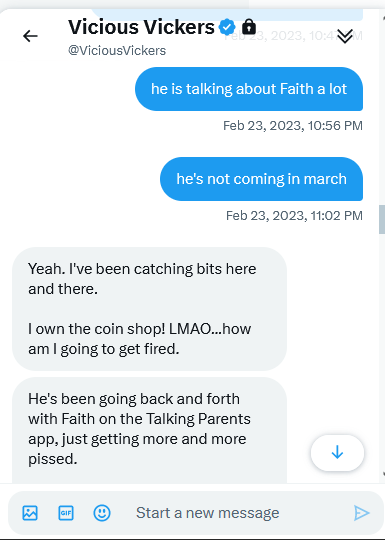Click the blue verified badge

227,27
